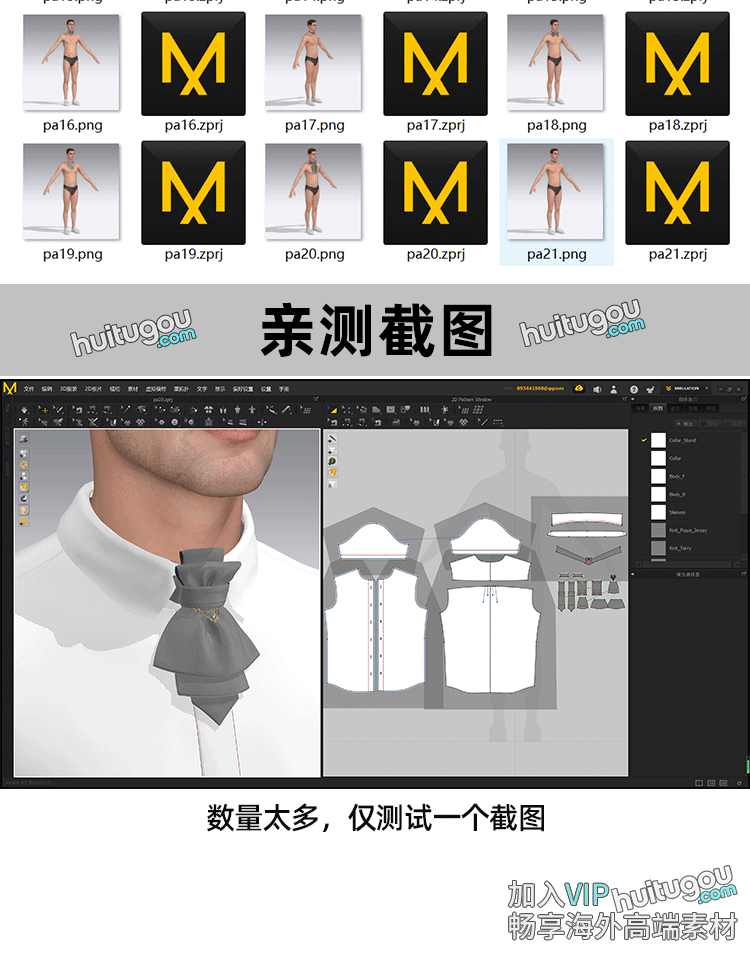Open the pa18.zprj project file
750x960 pixels.
[x=677, y=64]
